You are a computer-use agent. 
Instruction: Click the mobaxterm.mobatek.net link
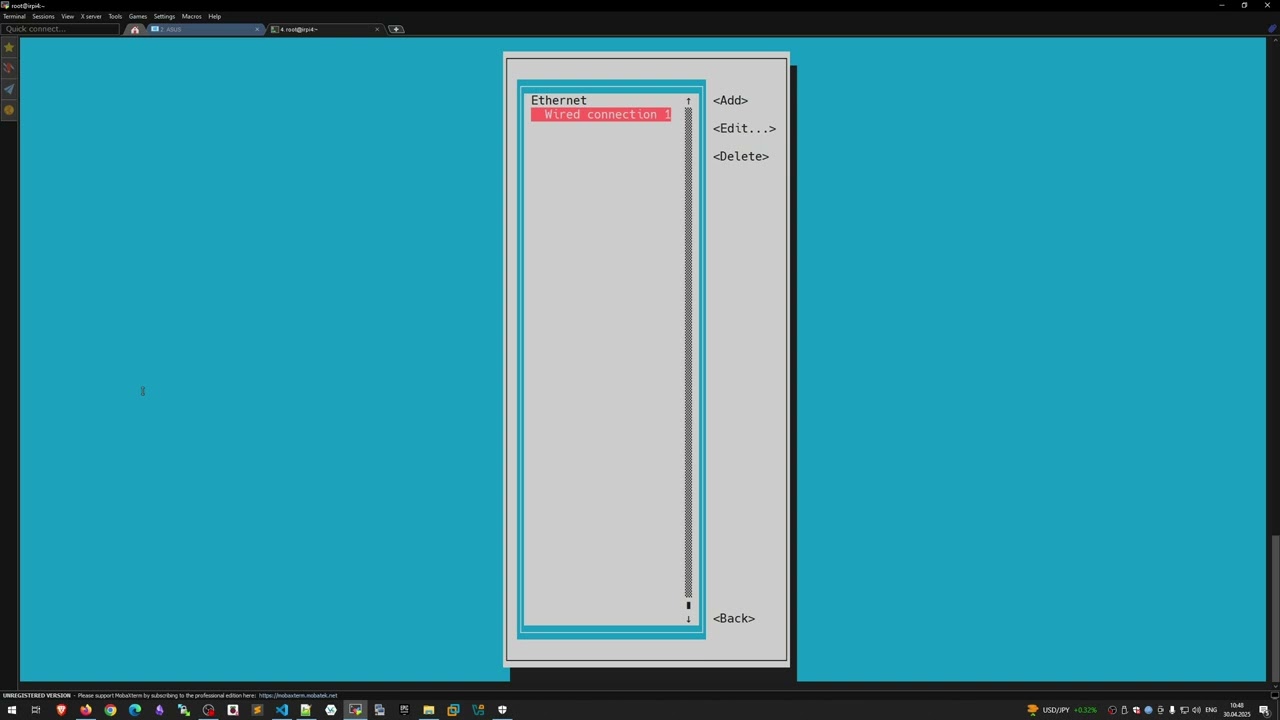(x=298, y=695)
